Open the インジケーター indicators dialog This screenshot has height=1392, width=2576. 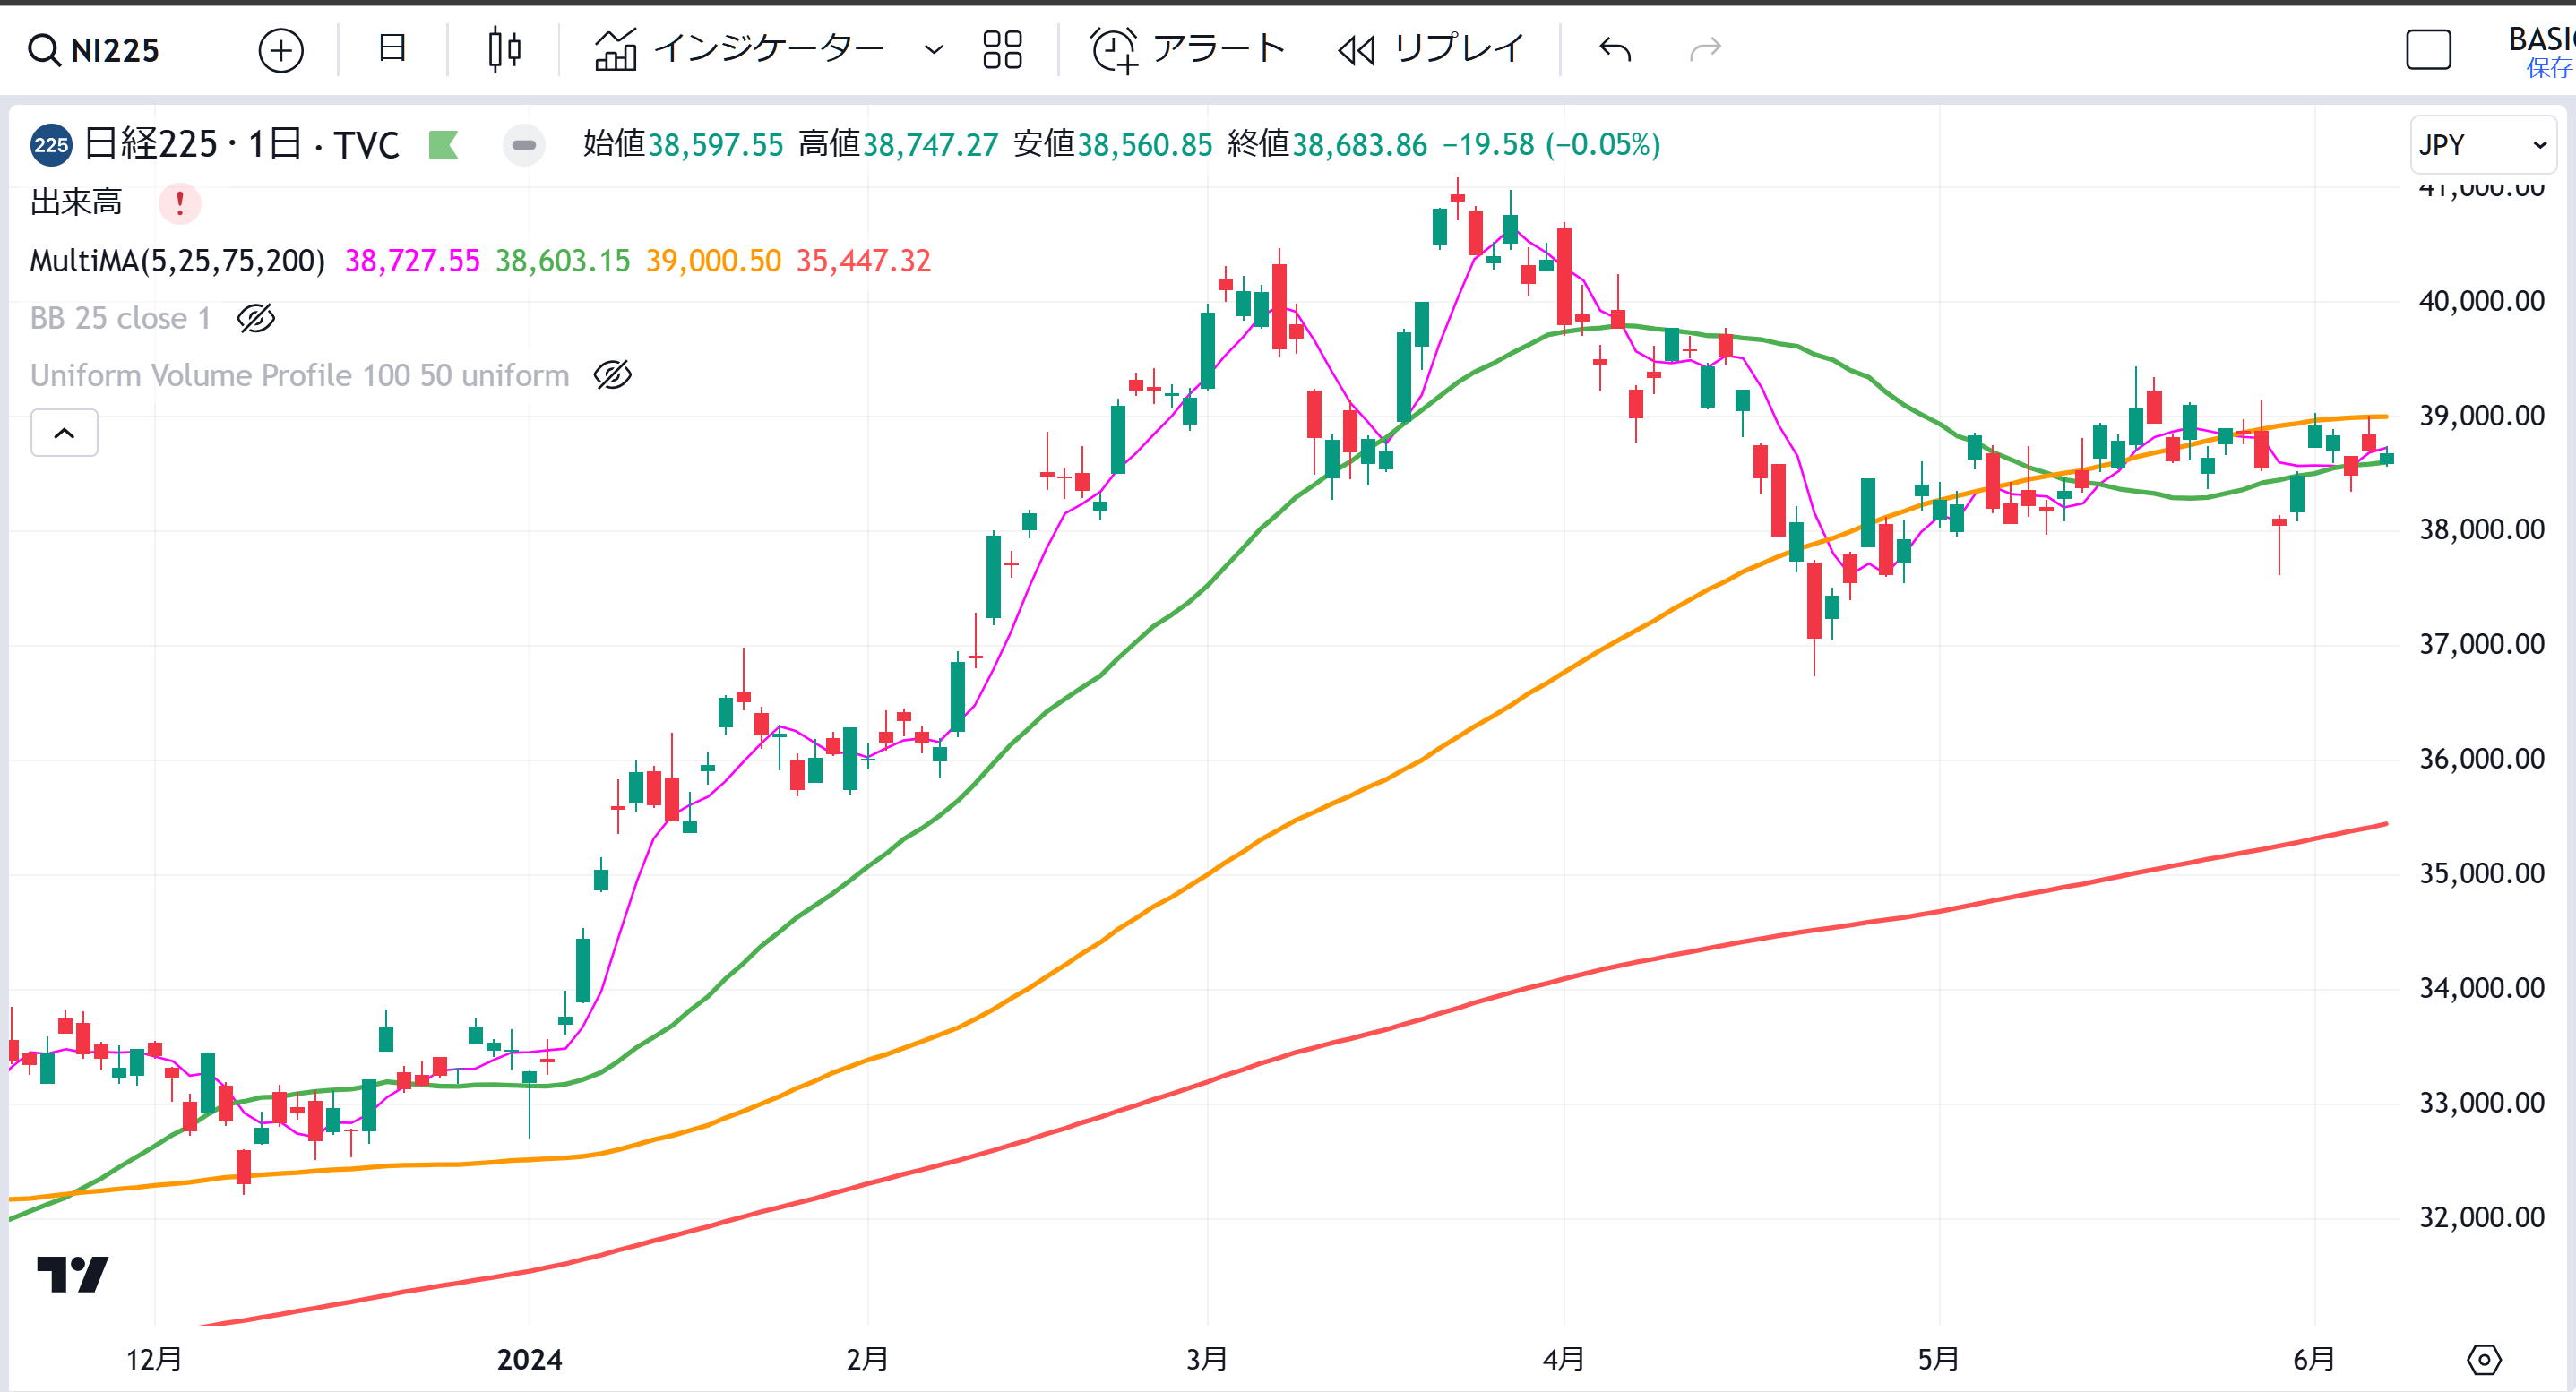coord(739,49)
